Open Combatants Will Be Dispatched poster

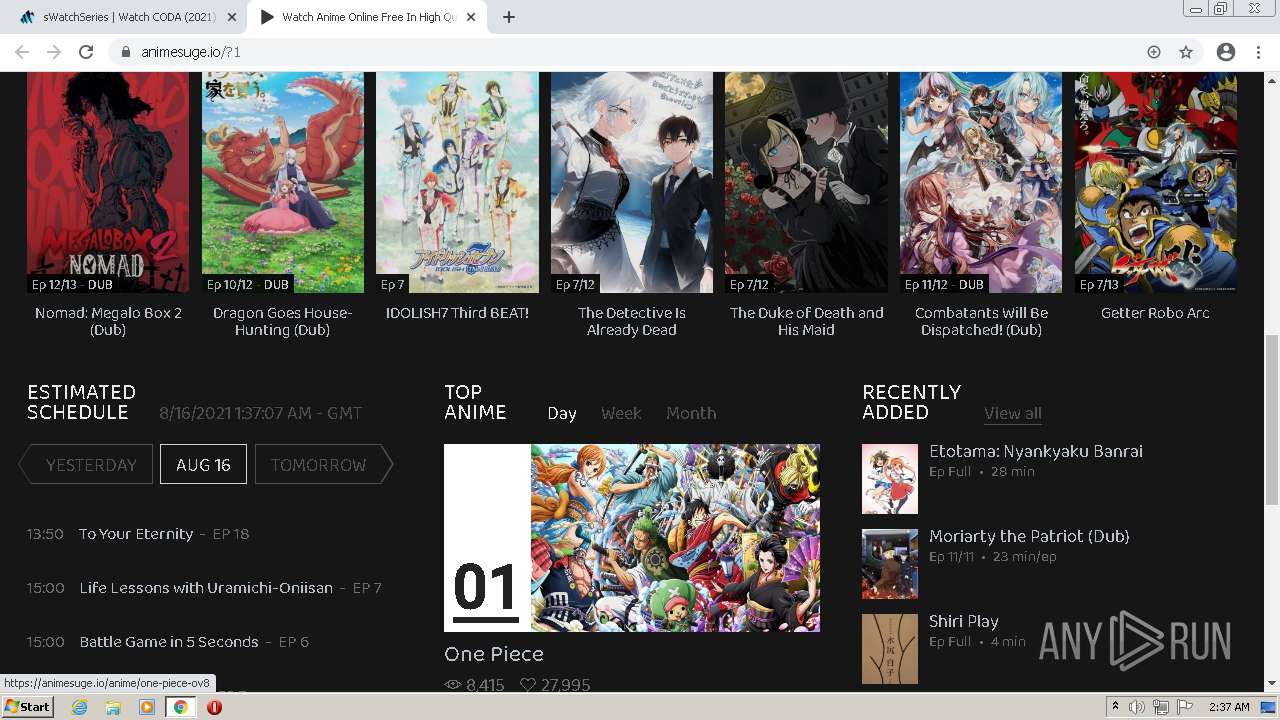981,182
